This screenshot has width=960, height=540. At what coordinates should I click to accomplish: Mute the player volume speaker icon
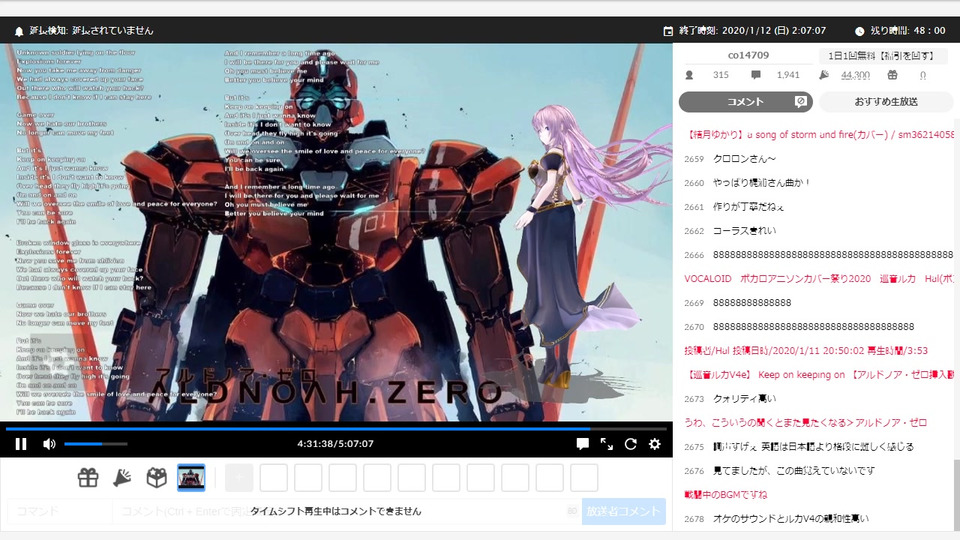[50, 444]
